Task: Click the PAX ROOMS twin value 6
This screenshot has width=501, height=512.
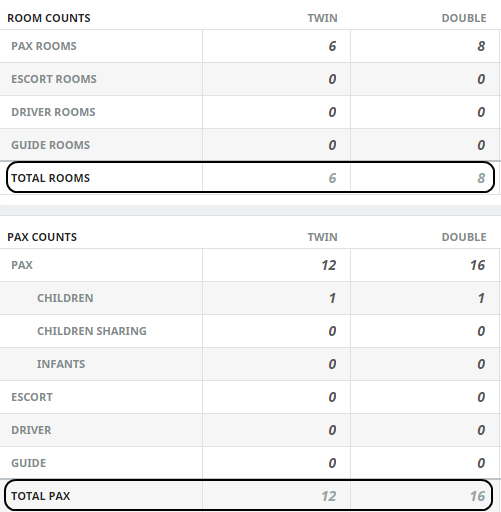Action: pos(332,46)
